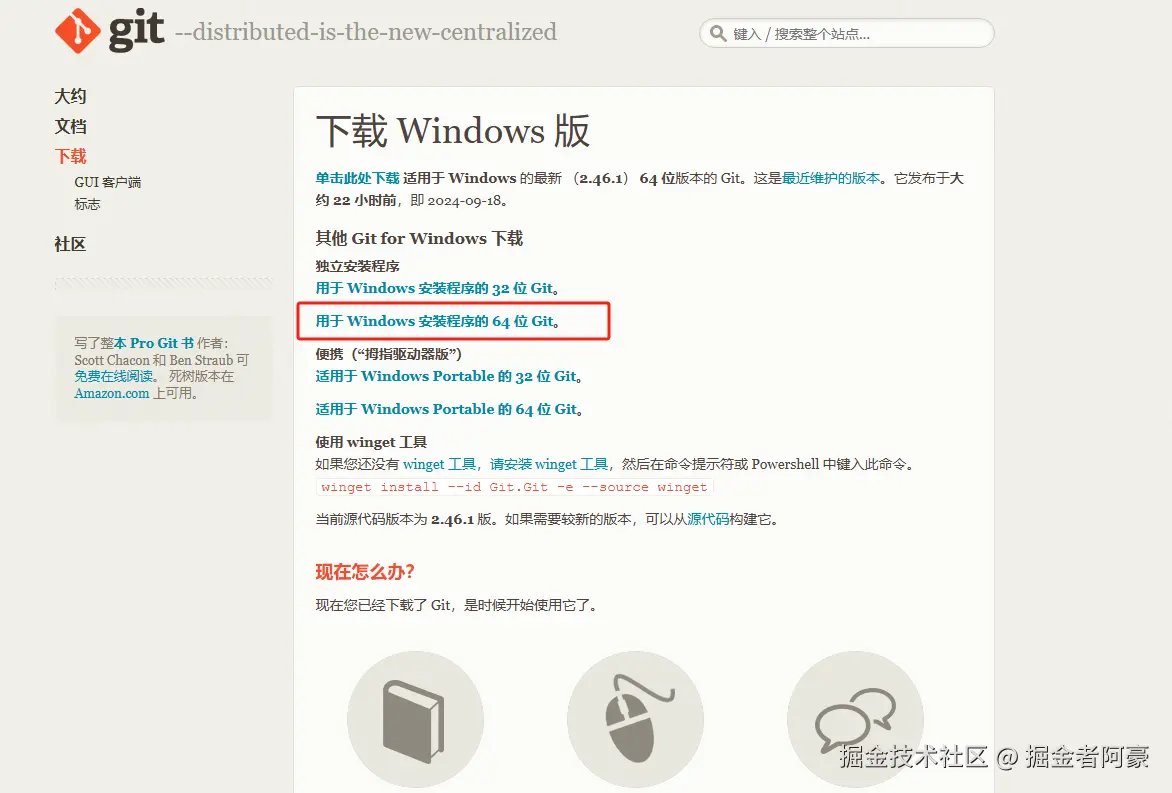Open the 社区 sidebar menu item
Screen dimensions: 1172x793
(x=70, y=244)
